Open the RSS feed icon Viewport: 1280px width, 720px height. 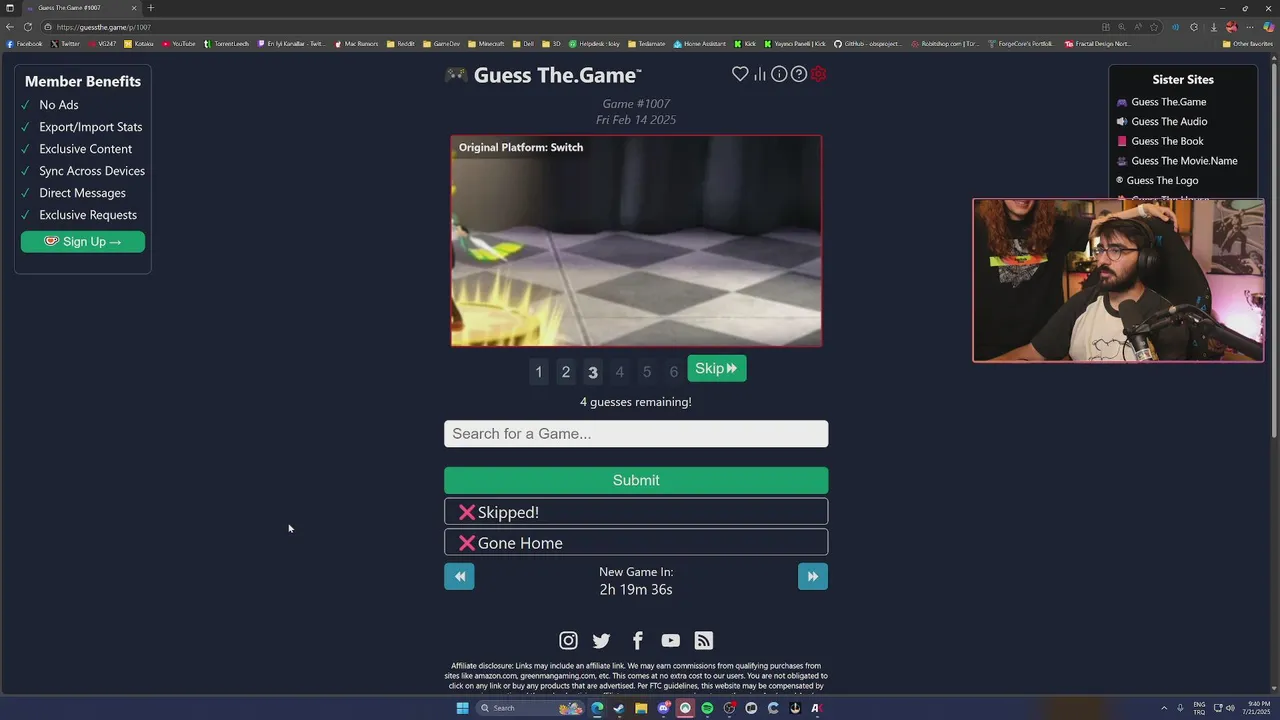(704, 641)
